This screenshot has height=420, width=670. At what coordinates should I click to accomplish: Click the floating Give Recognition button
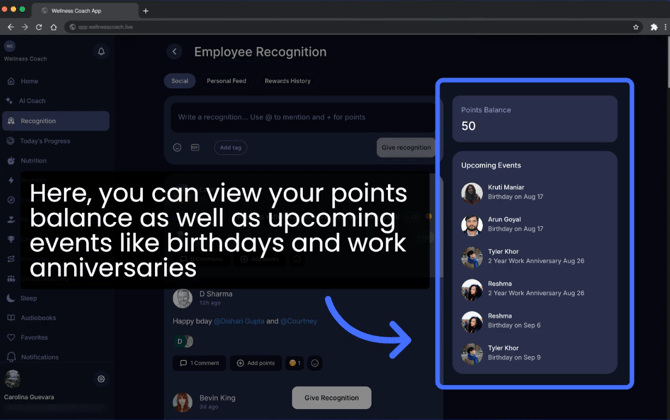click(332, 398)
